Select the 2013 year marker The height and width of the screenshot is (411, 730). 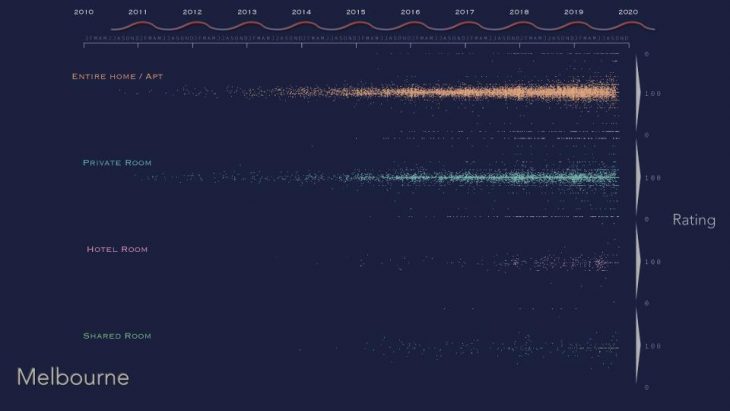247,12
